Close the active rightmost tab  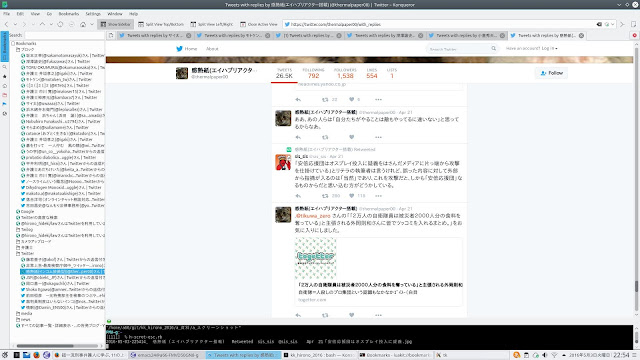point(581,36)
